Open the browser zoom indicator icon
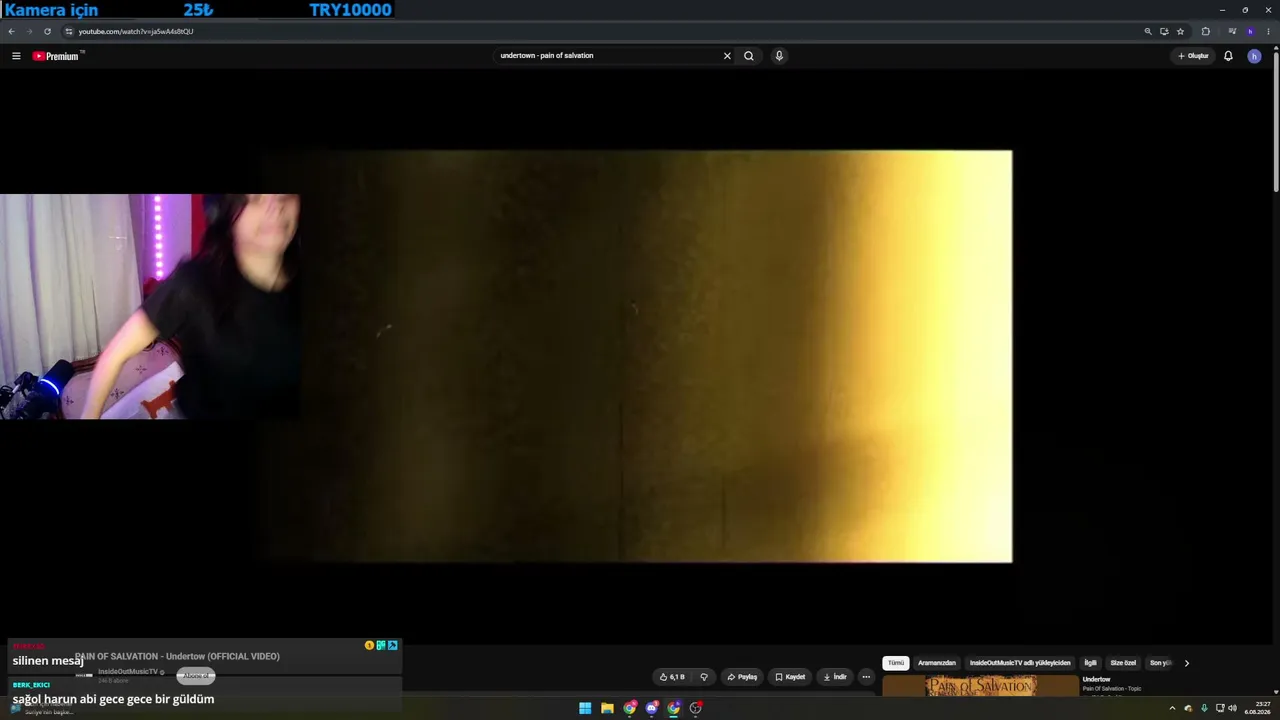Image resolution: width=1280 pixels, height=720 pixels. pyautogui.click(x=1148, y=31)
